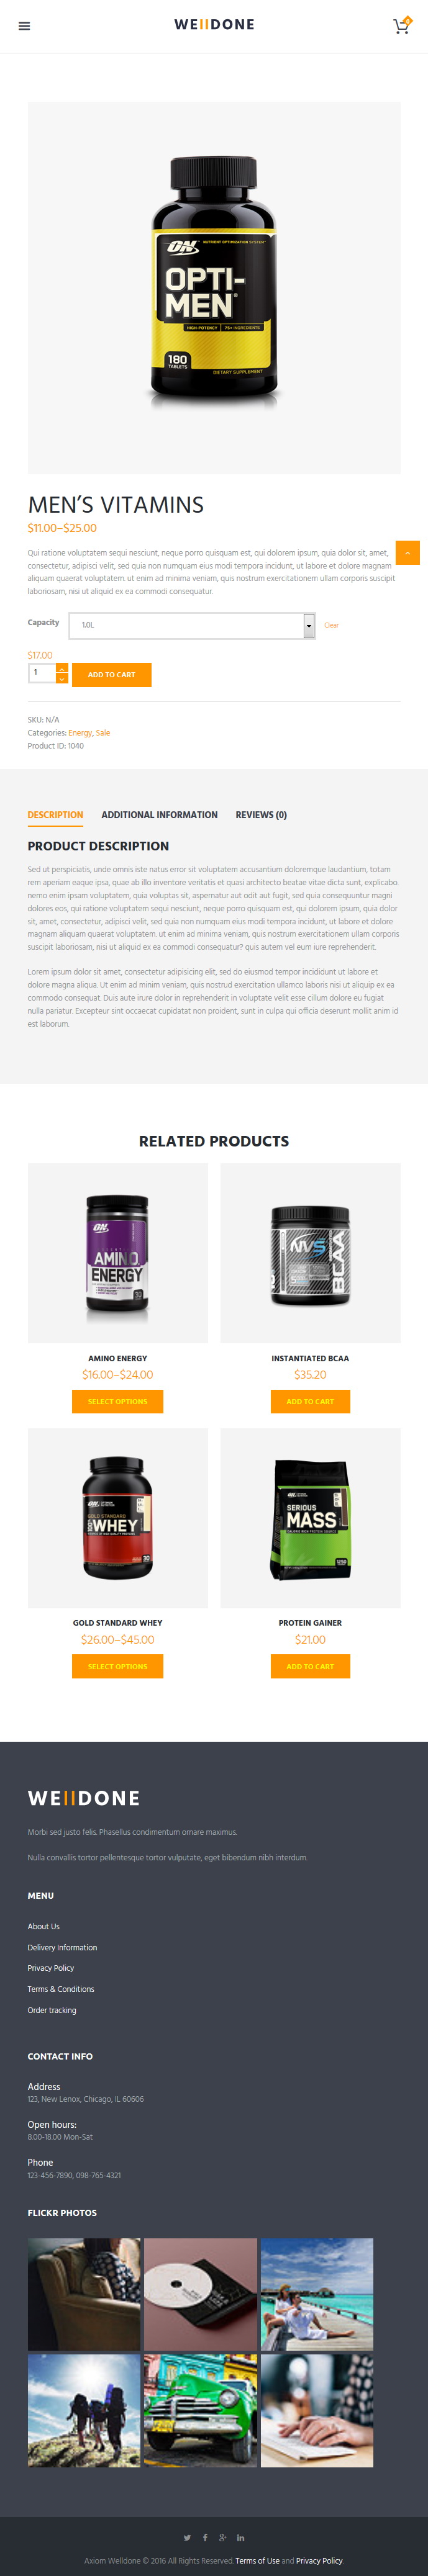
Task: Open the LinkedIn icon in the footer
Action: 240,2538
